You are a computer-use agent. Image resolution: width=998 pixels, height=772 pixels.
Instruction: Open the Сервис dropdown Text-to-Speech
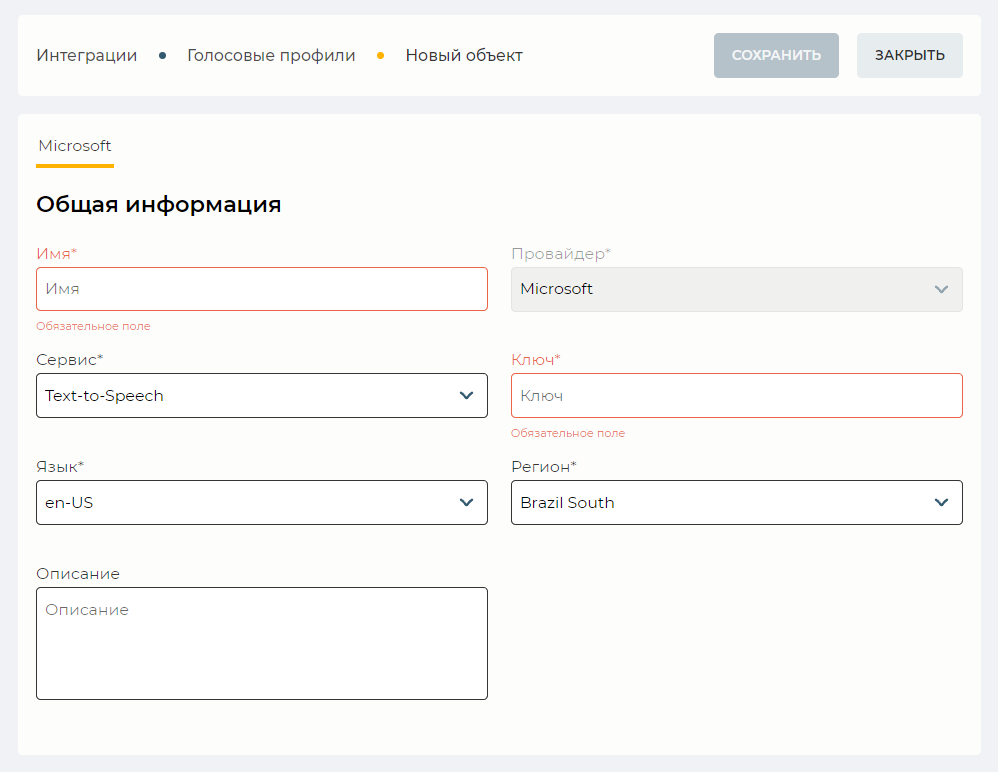point(262,395)
